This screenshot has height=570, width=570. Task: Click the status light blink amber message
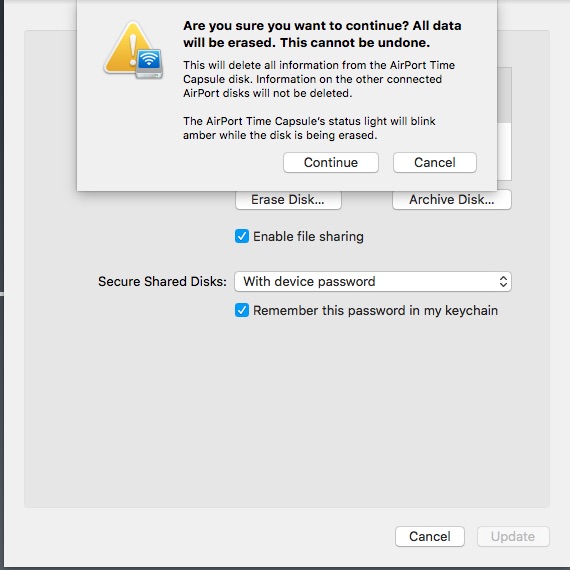pyautogui.click(x=309, y=128)
